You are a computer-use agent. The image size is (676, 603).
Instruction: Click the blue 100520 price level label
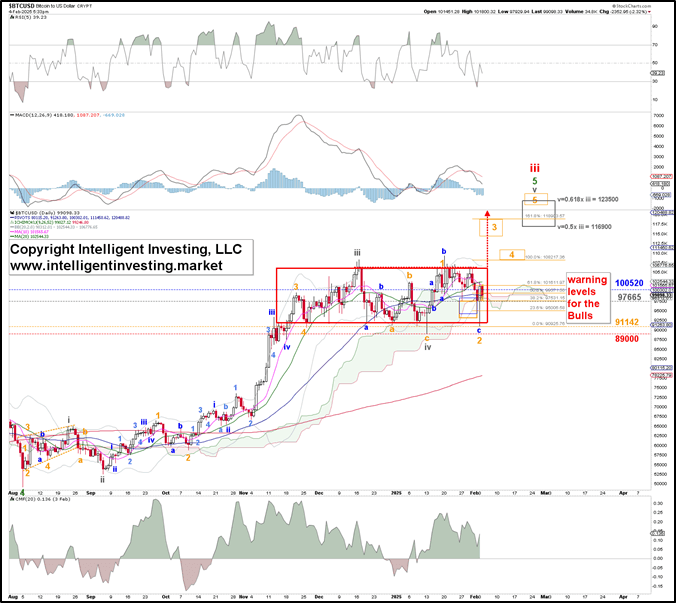click(629, 283)
